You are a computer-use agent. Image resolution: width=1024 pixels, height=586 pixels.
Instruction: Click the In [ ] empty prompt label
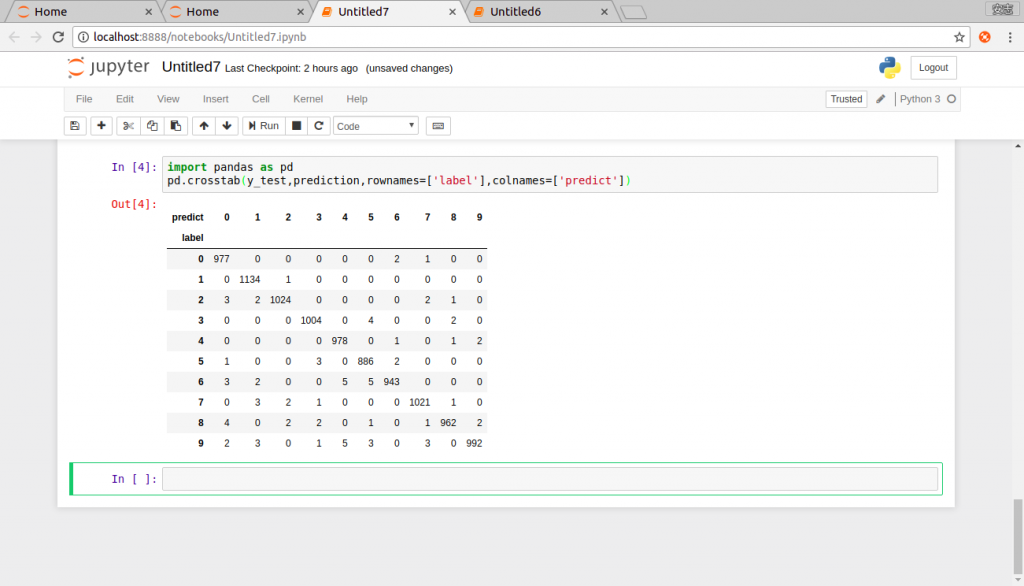coord(134,479)
